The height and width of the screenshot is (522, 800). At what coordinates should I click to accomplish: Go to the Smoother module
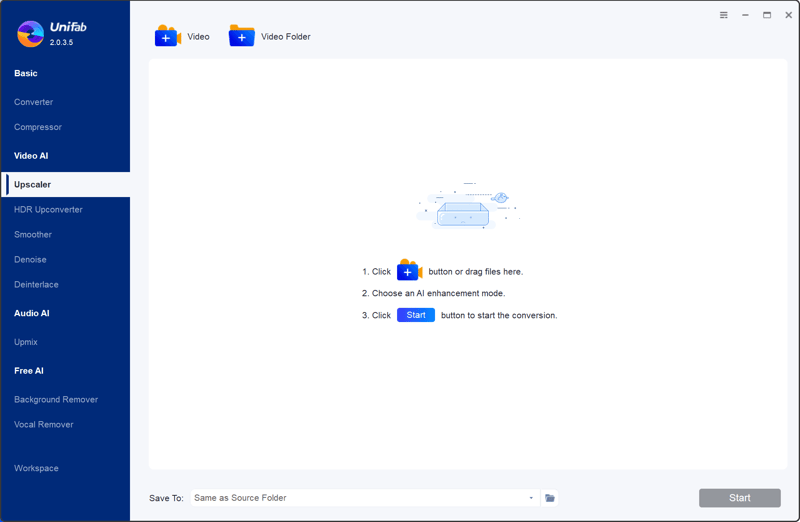(x=33, y=235)
